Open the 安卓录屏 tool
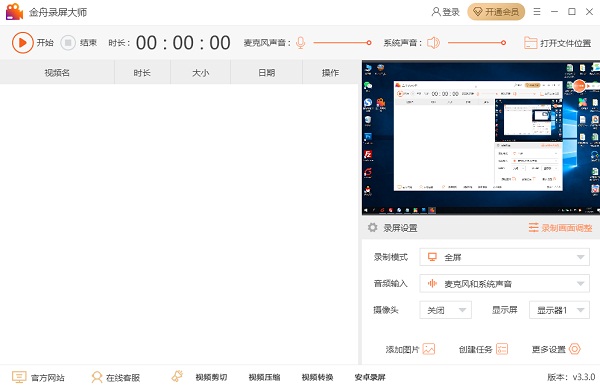This screenshot has height=385, width=600. tap(370, 377)
